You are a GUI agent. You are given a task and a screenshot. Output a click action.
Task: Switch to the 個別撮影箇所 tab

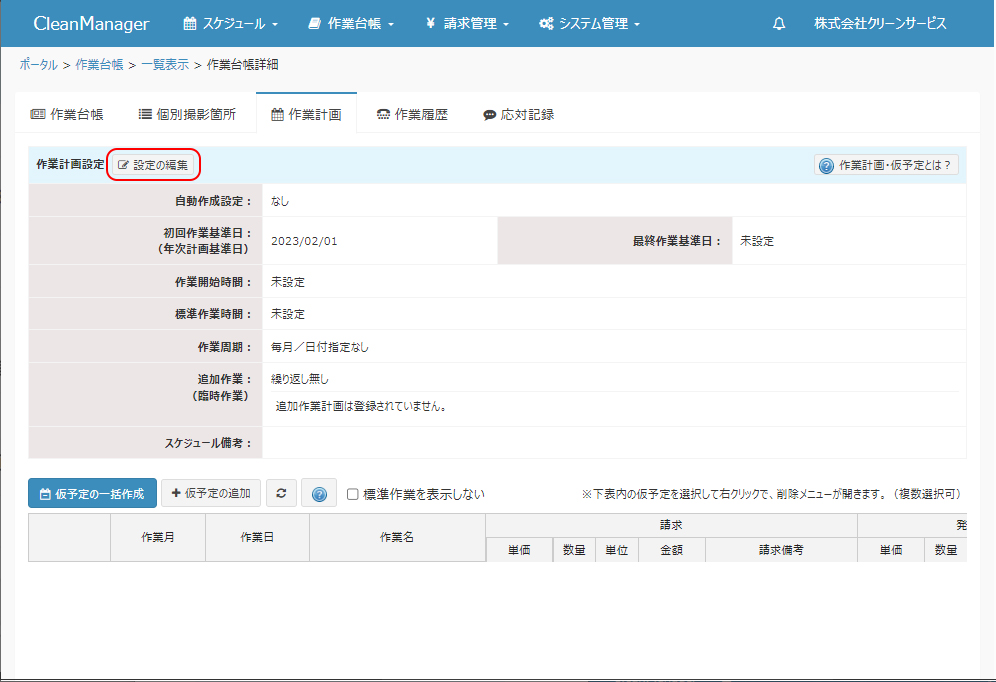point(187,115)
